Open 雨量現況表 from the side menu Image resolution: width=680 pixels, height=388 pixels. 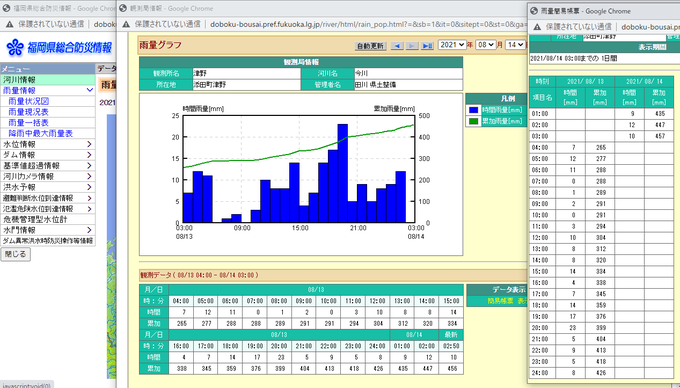29,112
